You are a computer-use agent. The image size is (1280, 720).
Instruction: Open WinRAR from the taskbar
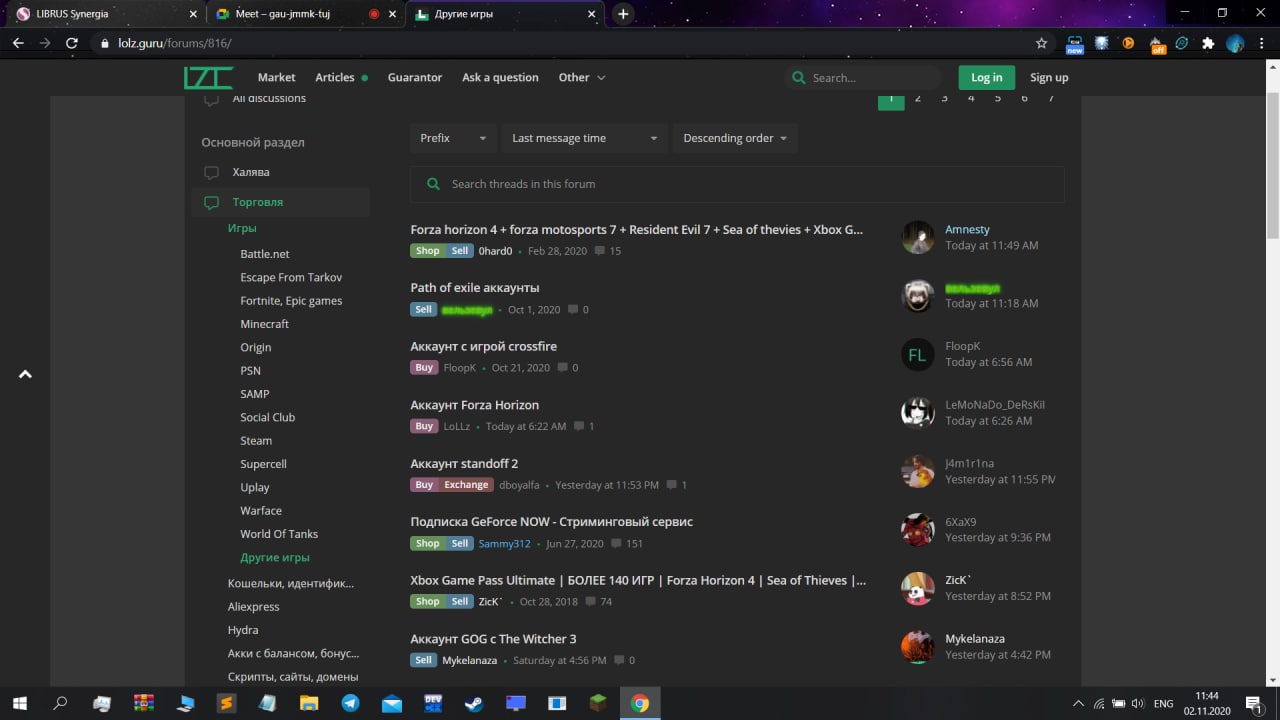143,703
